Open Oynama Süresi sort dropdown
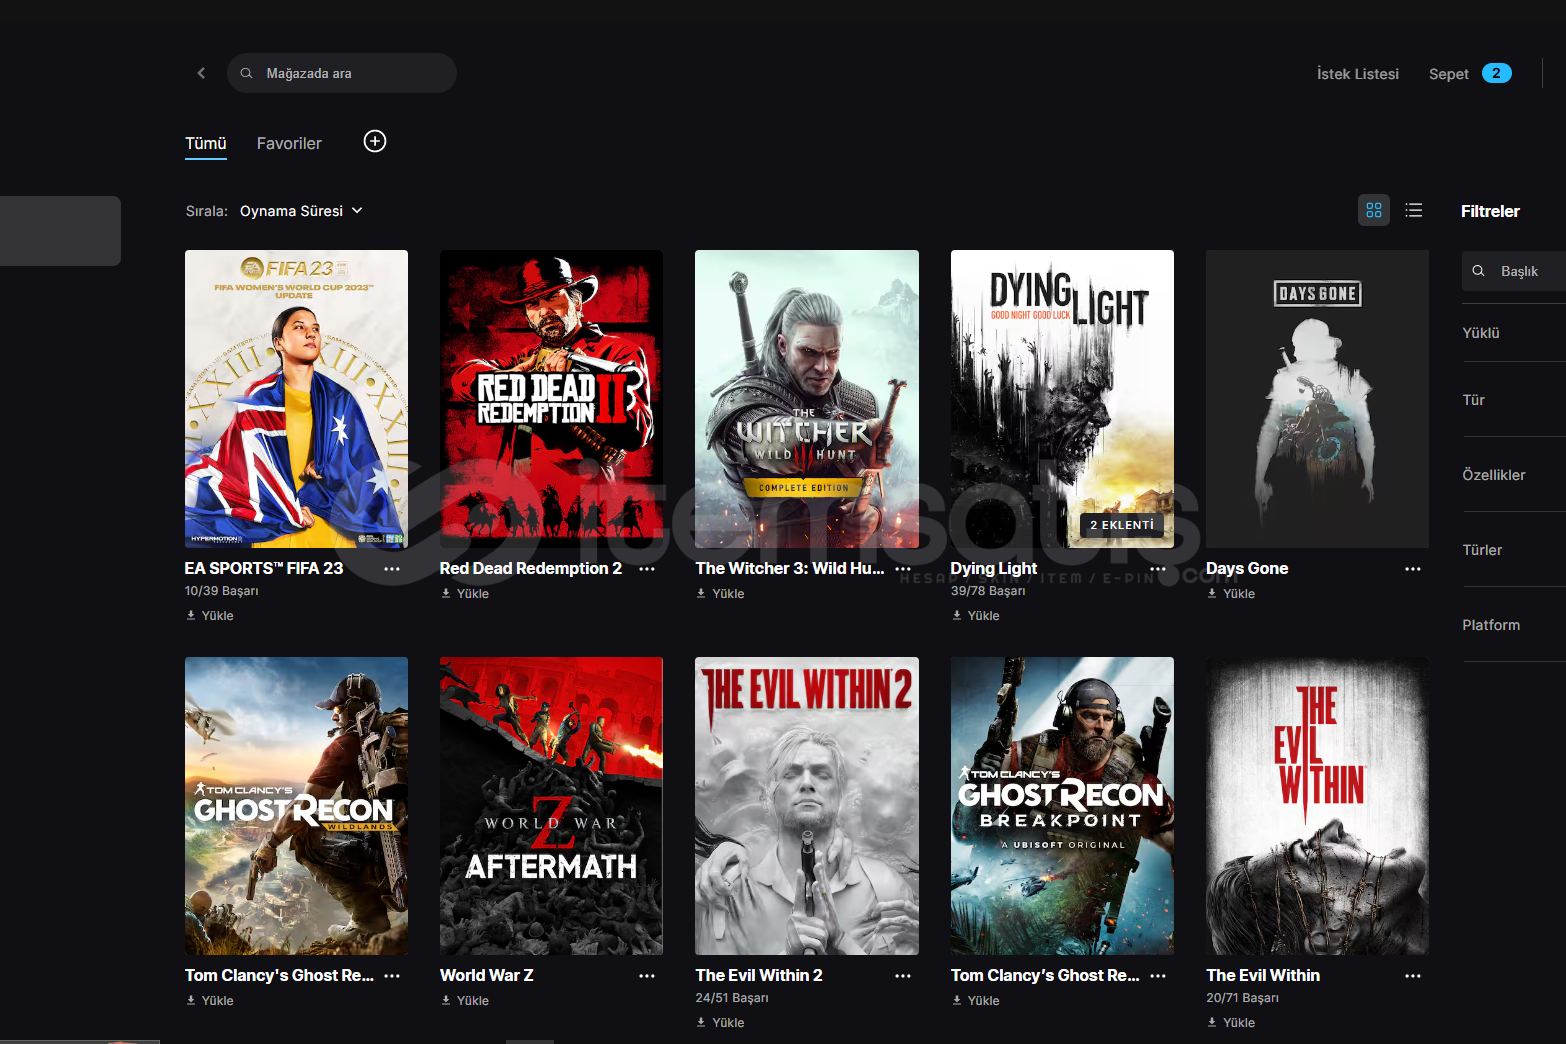Image resolution: width=1566 pixels, height=1044 pixels. click(301, 211)
